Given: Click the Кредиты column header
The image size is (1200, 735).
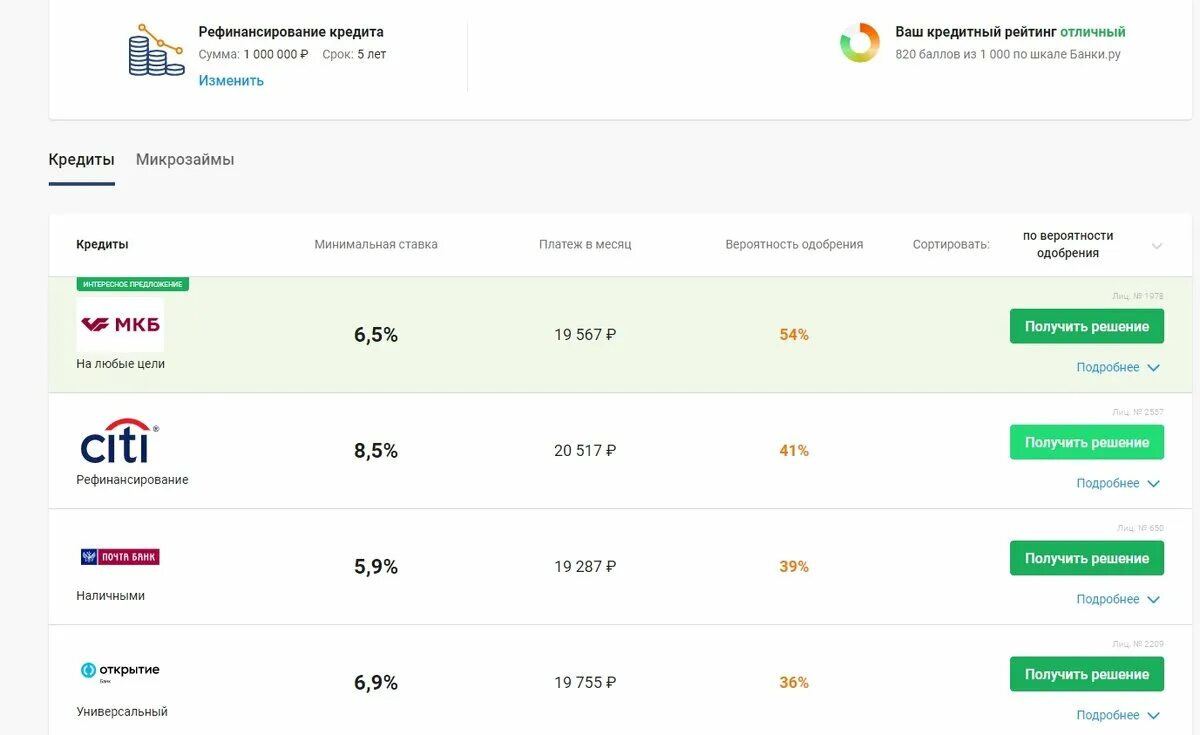Looking at the screenshot, I should point(102,245).
